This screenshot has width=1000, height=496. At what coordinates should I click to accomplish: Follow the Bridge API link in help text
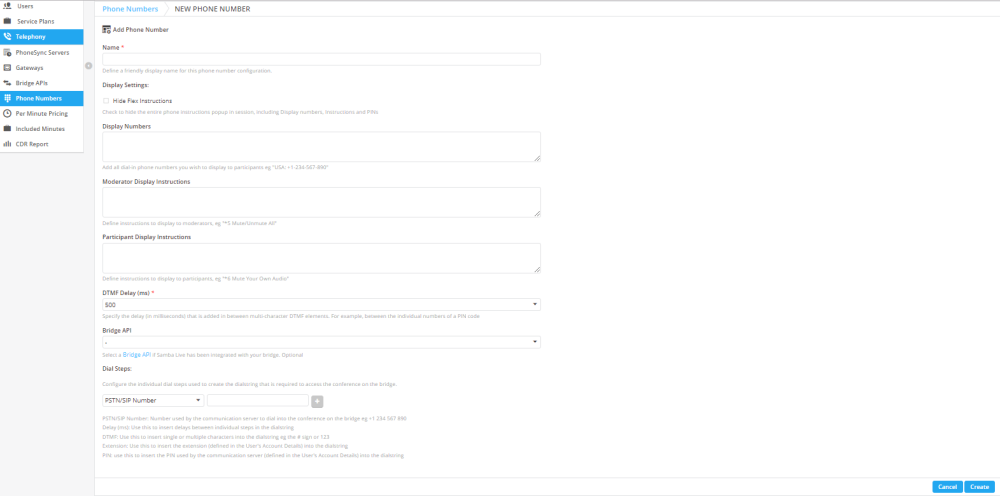136,354
